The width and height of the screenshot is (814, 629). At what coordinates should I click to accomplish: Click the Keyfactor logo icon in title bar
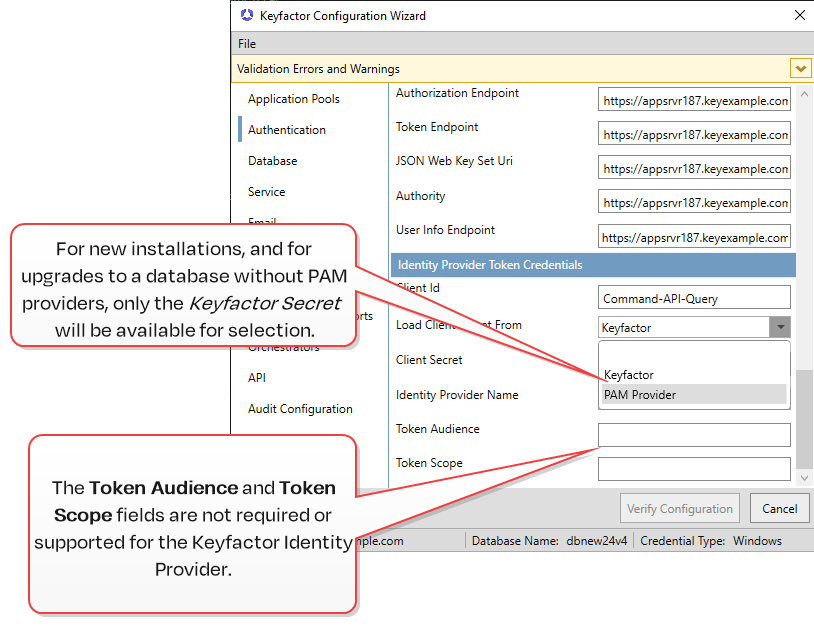(246, 15)
